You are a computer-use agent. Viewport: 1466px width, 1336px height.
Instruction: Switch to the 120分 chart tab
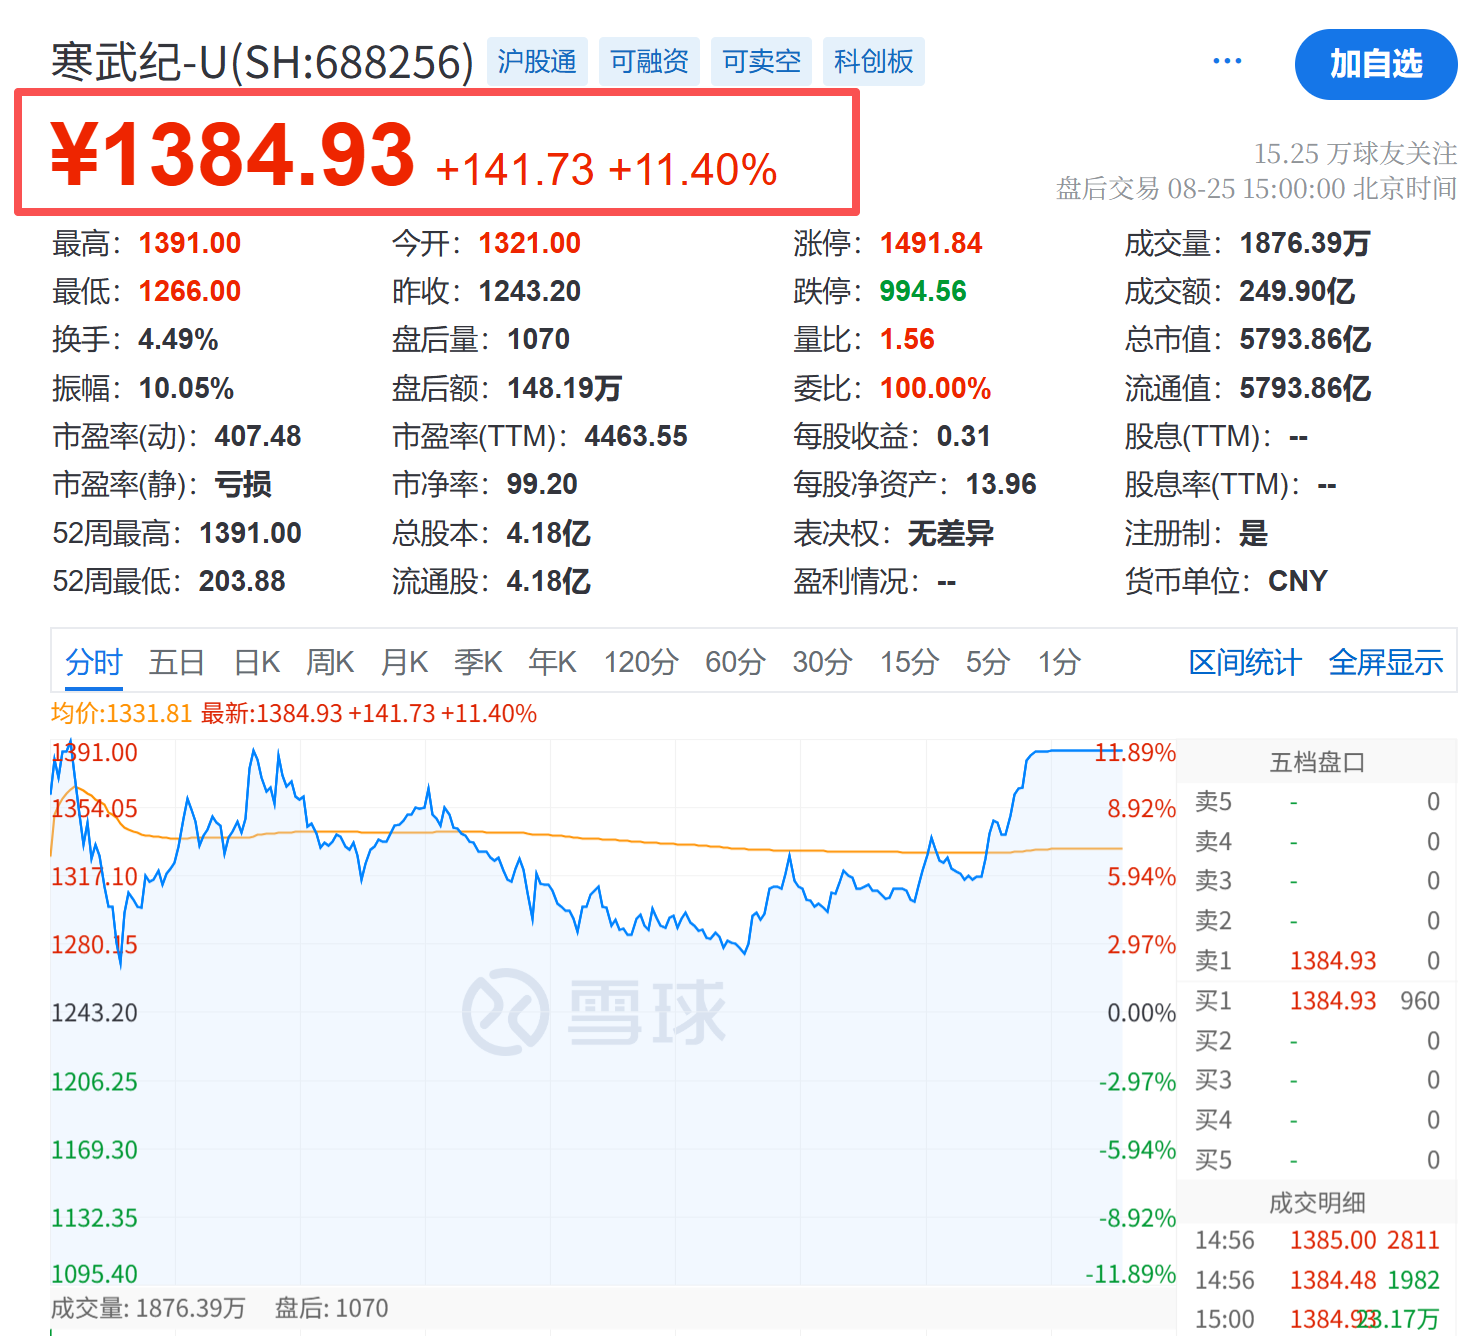[642, 662]
